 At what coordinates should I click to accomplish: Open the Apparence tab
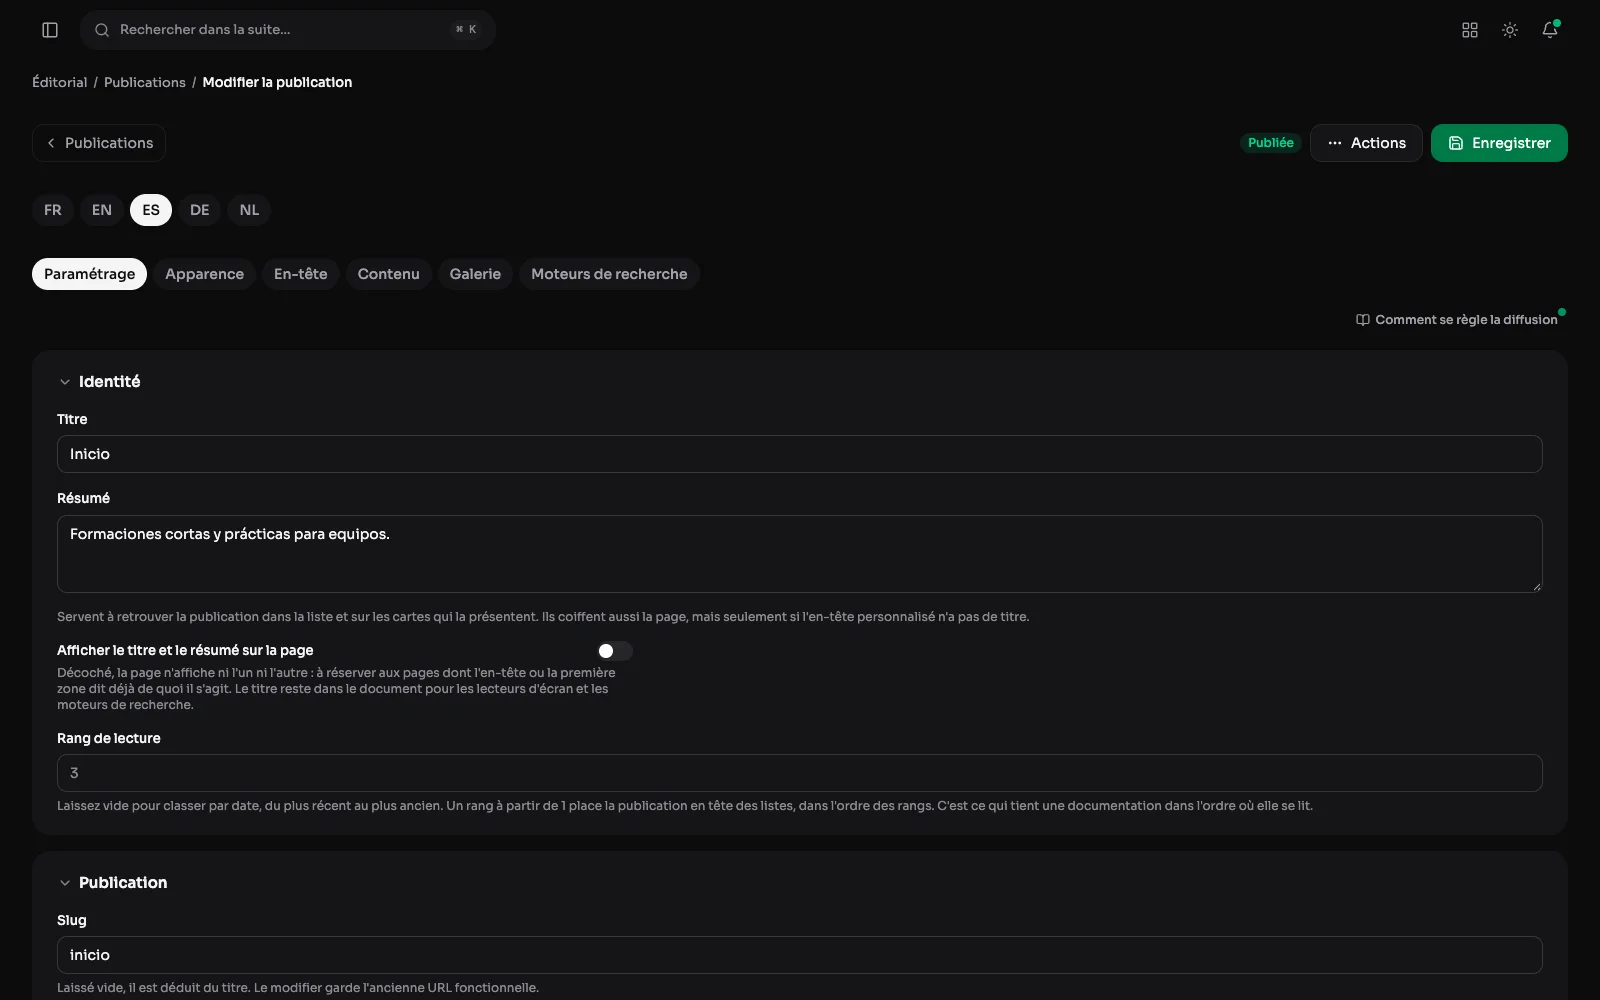[204, 274]
